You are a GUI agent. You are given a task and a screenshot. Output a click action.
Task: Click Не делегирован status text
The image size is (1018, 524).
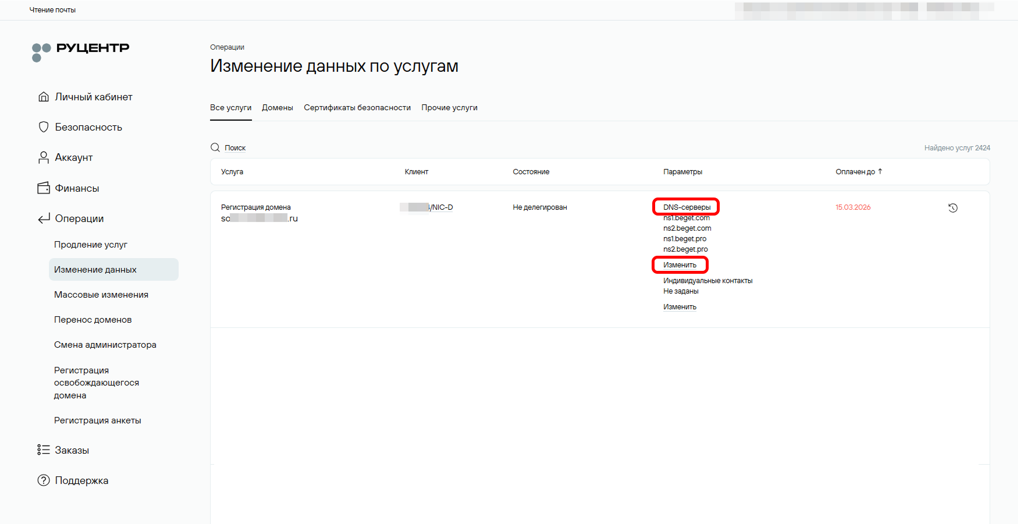(x=540, y=207)
